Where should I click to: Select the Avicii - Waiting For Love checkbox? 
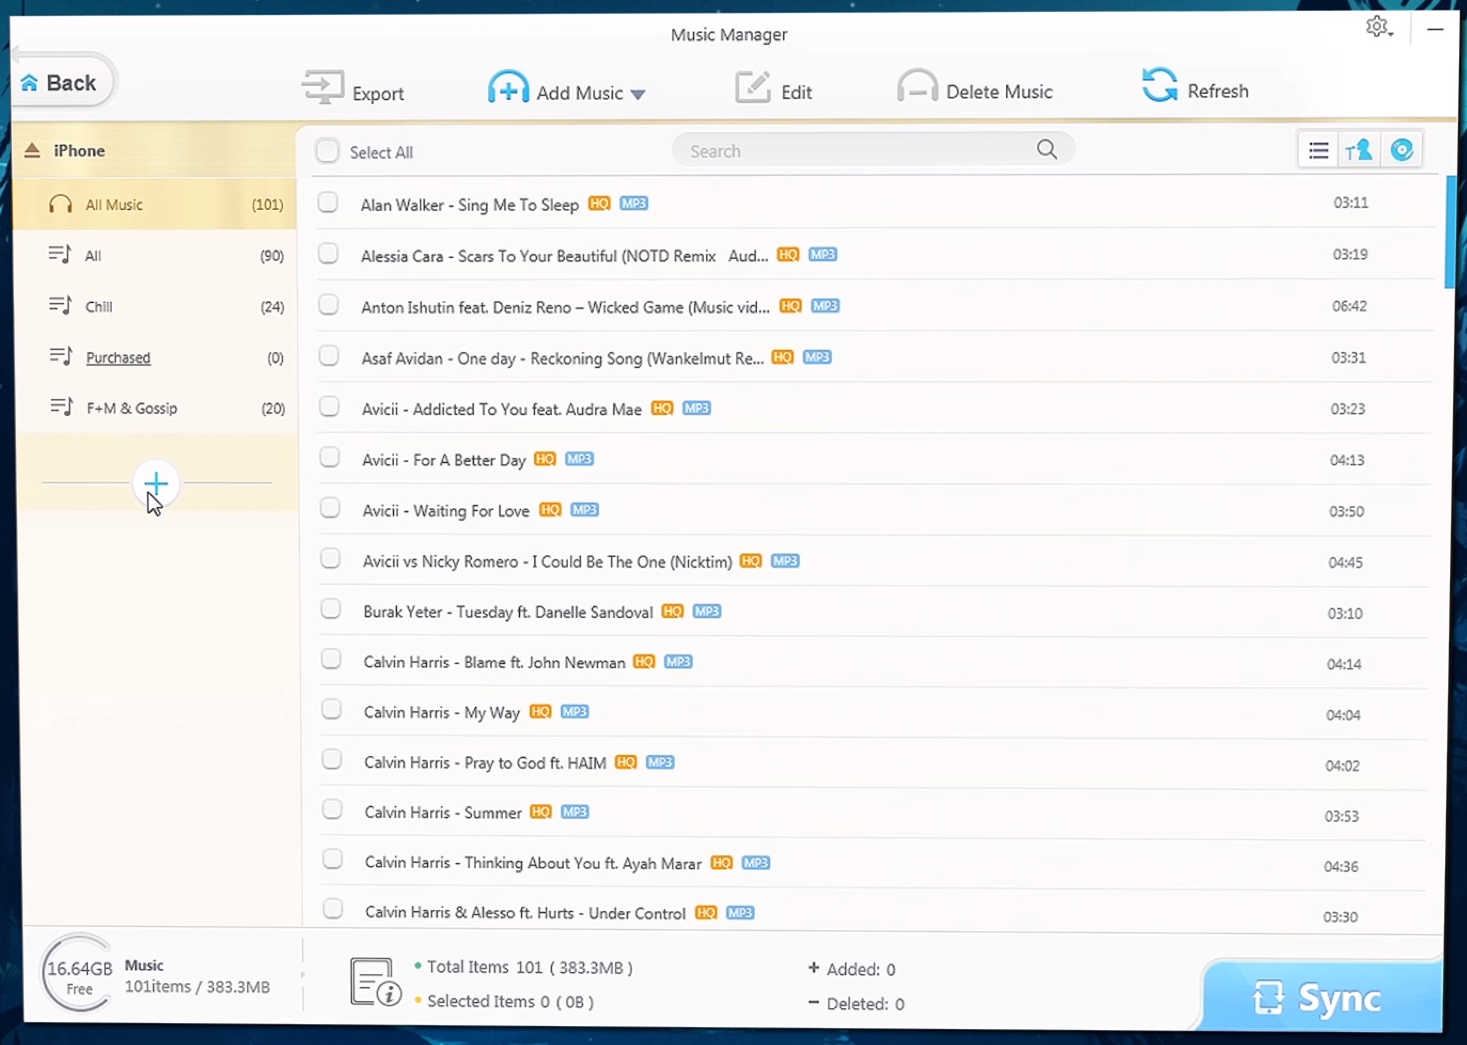329,509
